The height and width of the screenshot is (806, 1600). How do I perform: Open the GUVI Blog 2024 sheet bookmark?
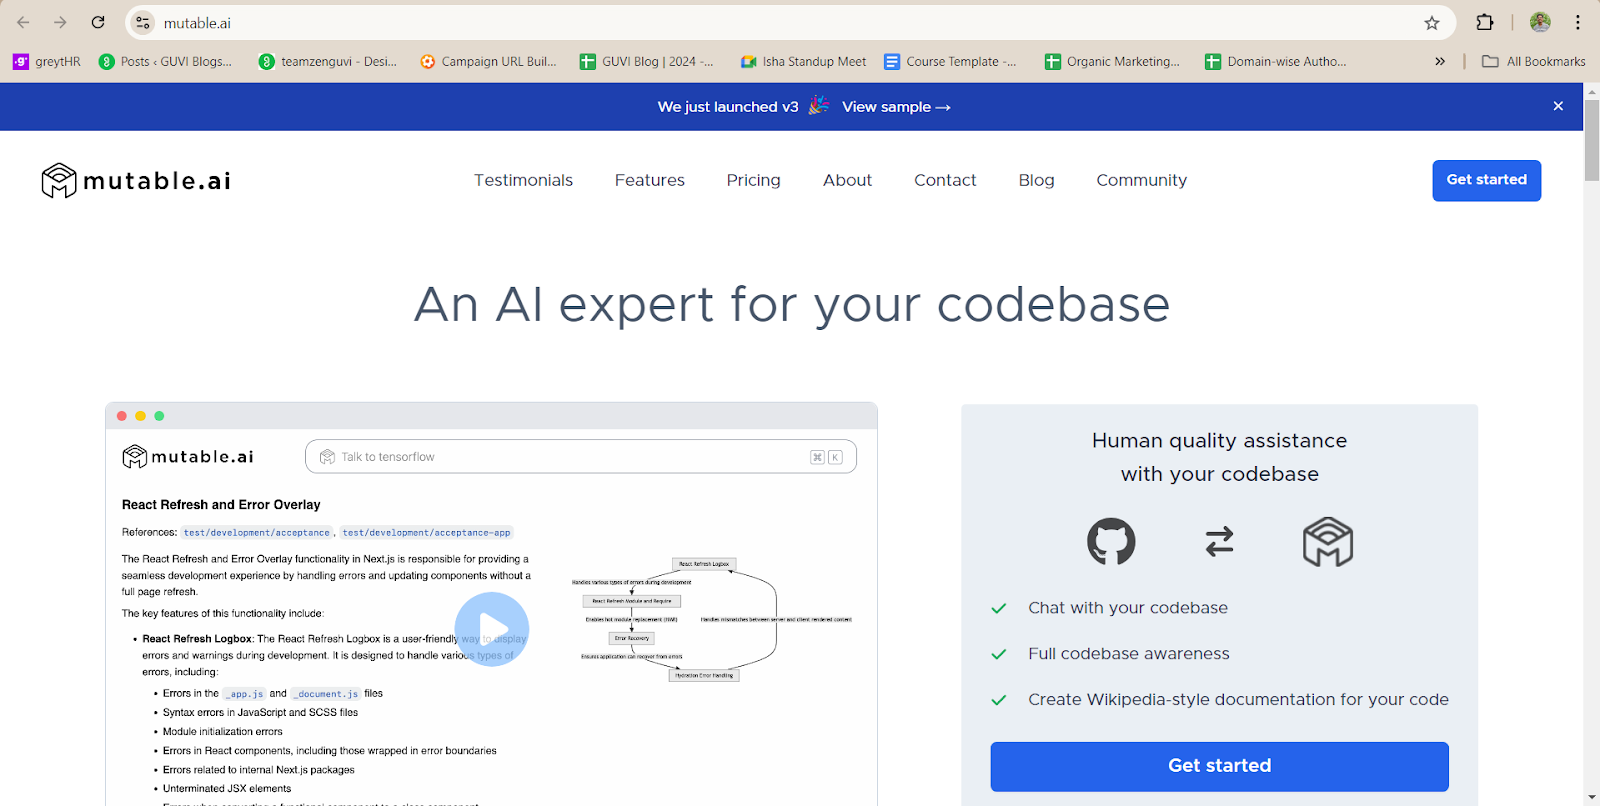click(647, 61)
